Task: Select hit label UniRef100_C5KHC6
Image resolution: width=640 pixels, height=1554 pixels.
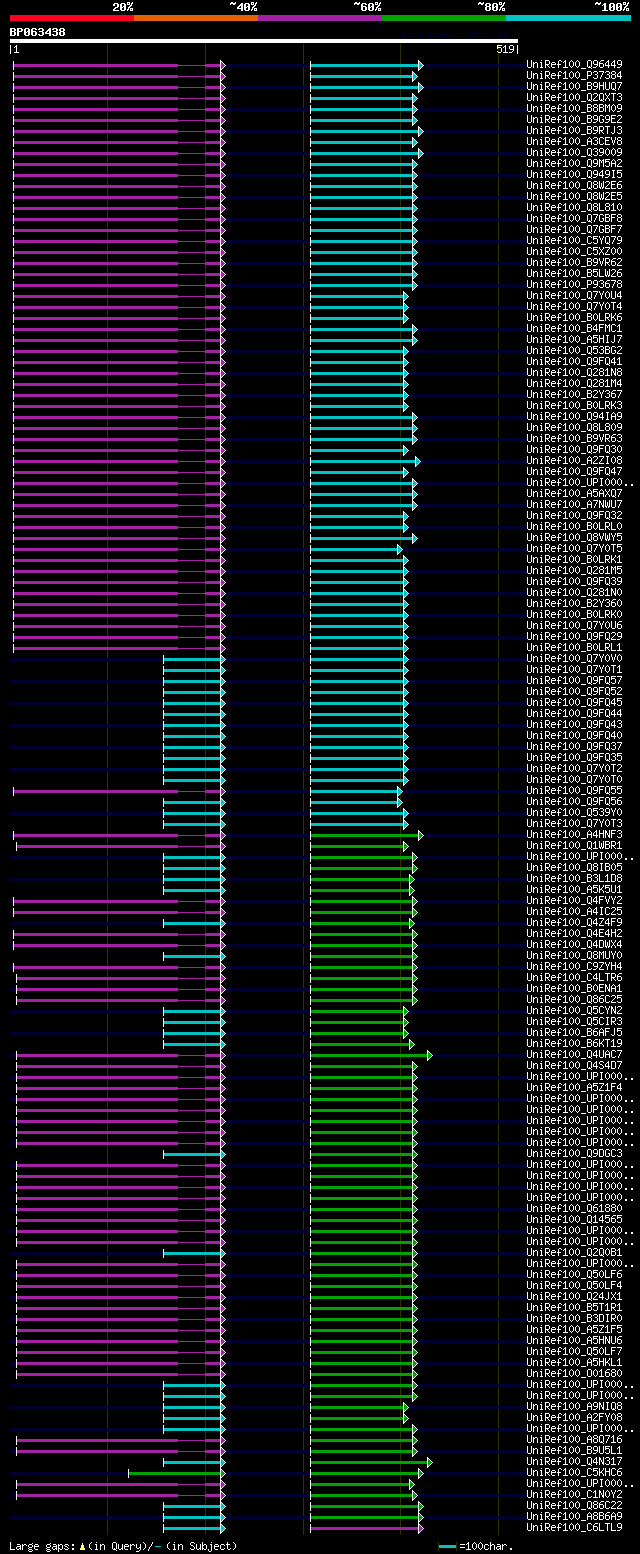Action: [x=574, y=1473]
